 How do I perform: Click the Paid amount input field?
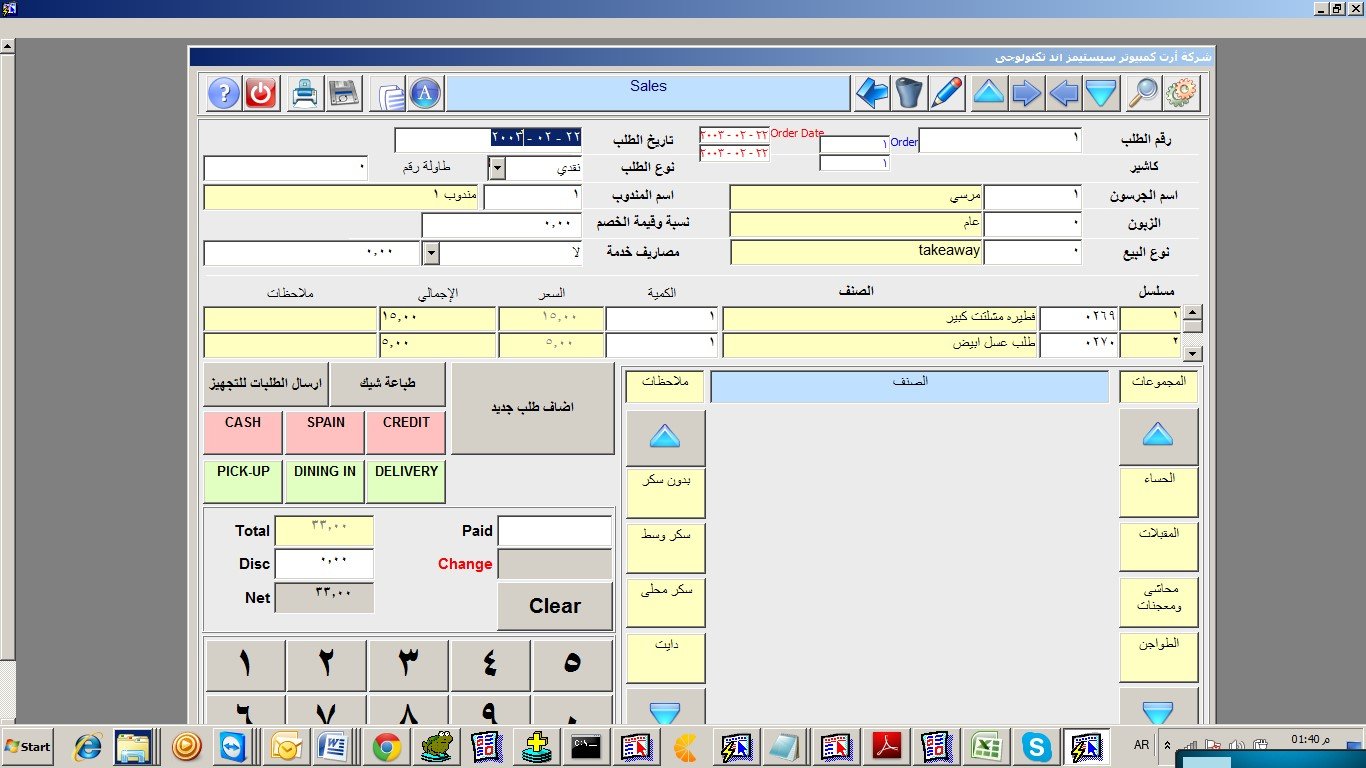[x=554, y=531]
